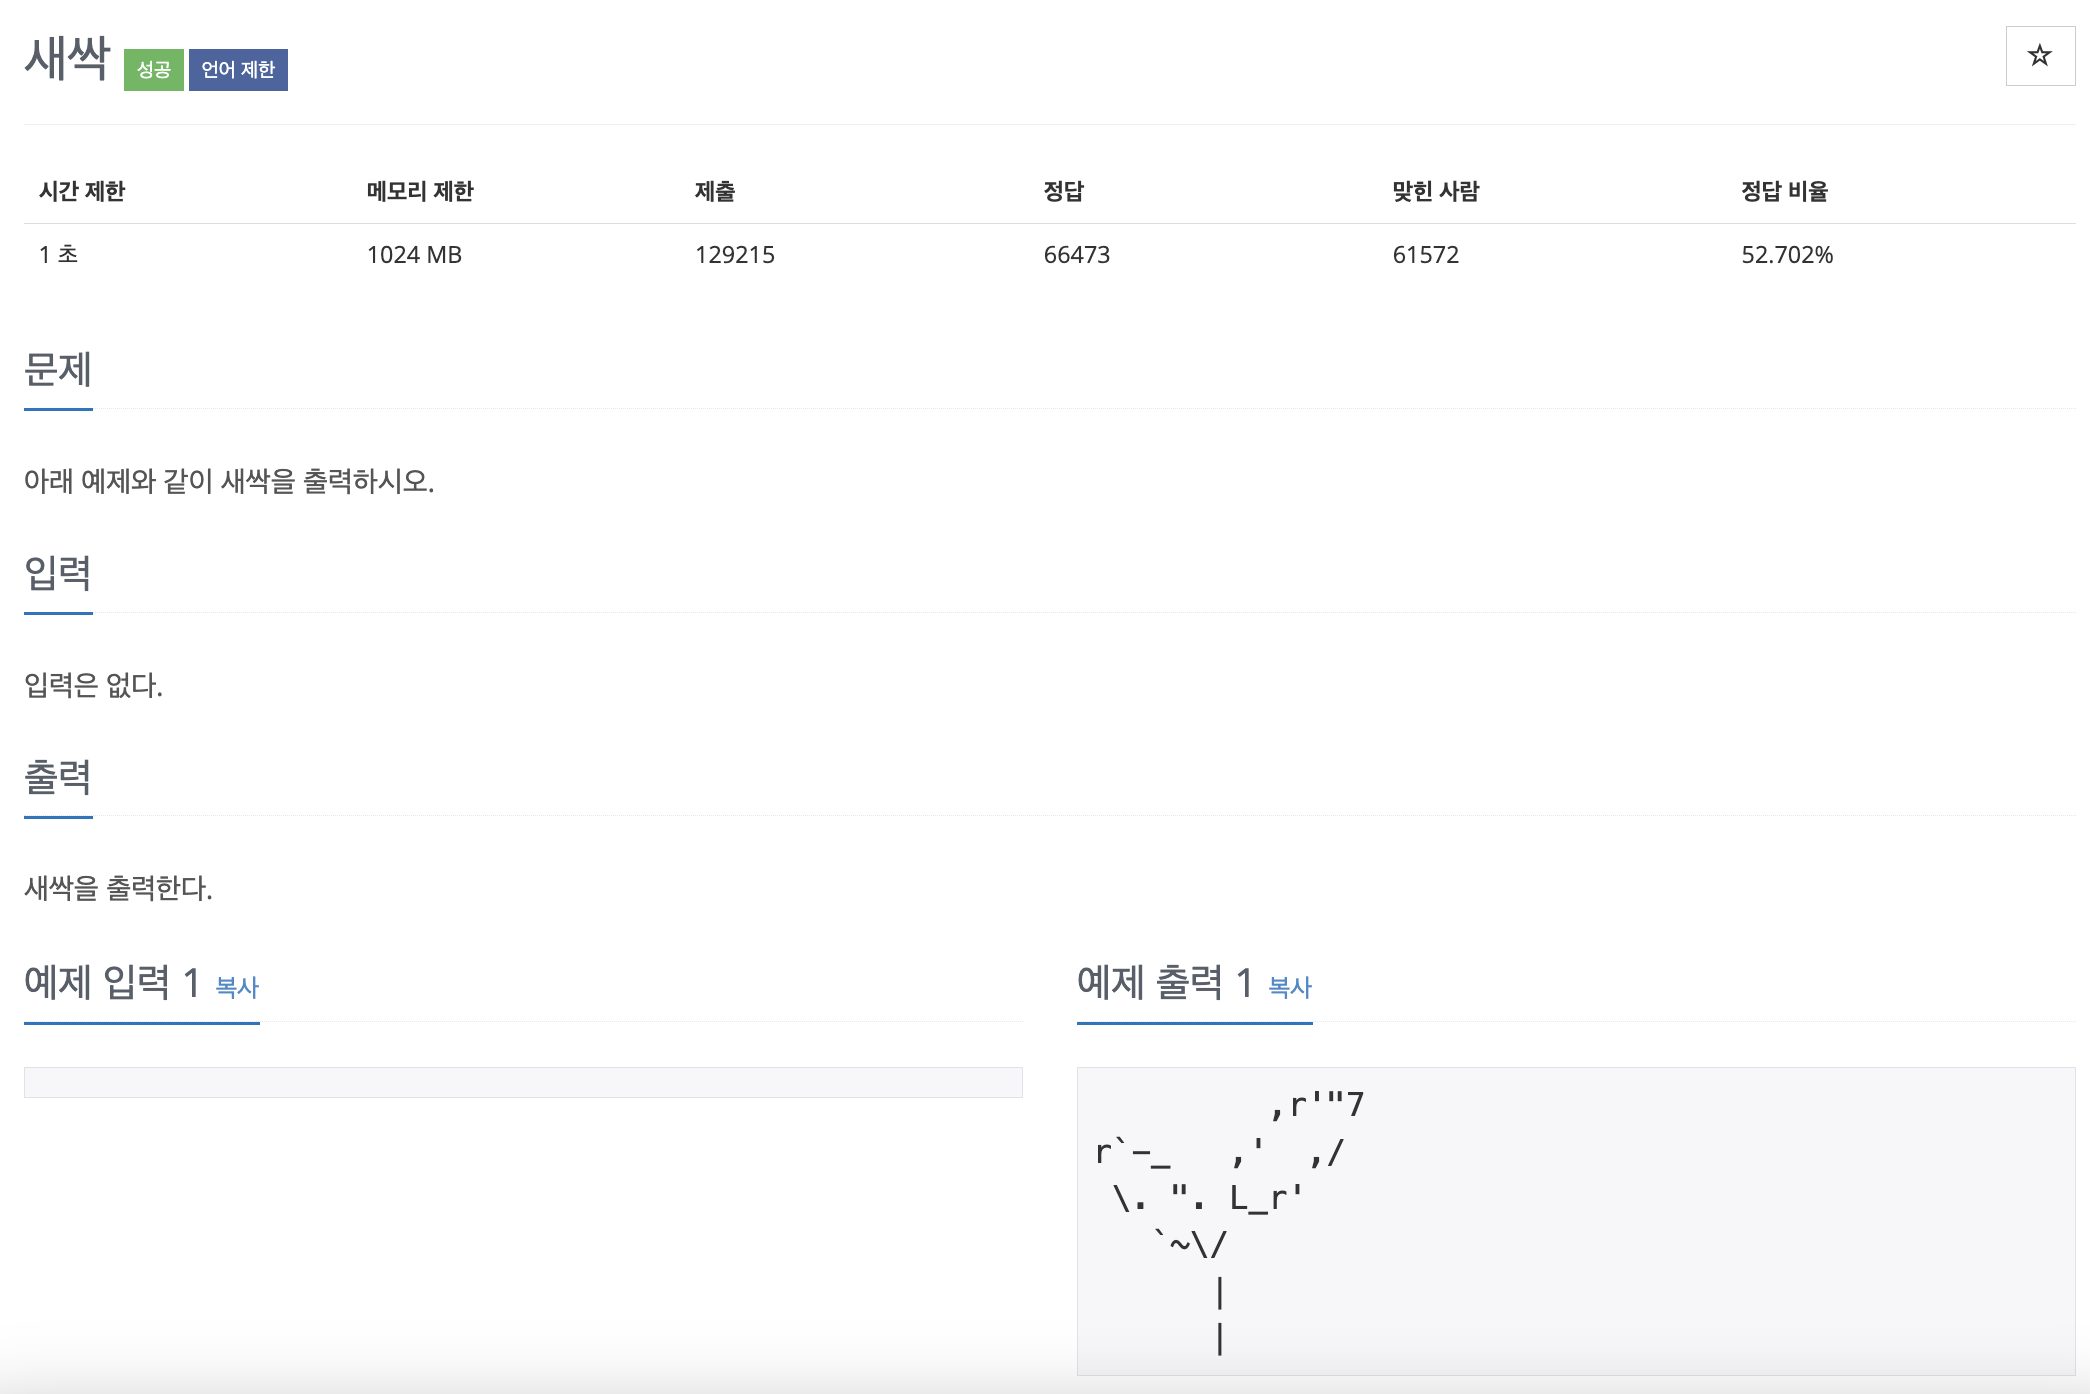Copy sample input via 복사 link
Screen dimensions: 2090x1394
coord(237,987)
